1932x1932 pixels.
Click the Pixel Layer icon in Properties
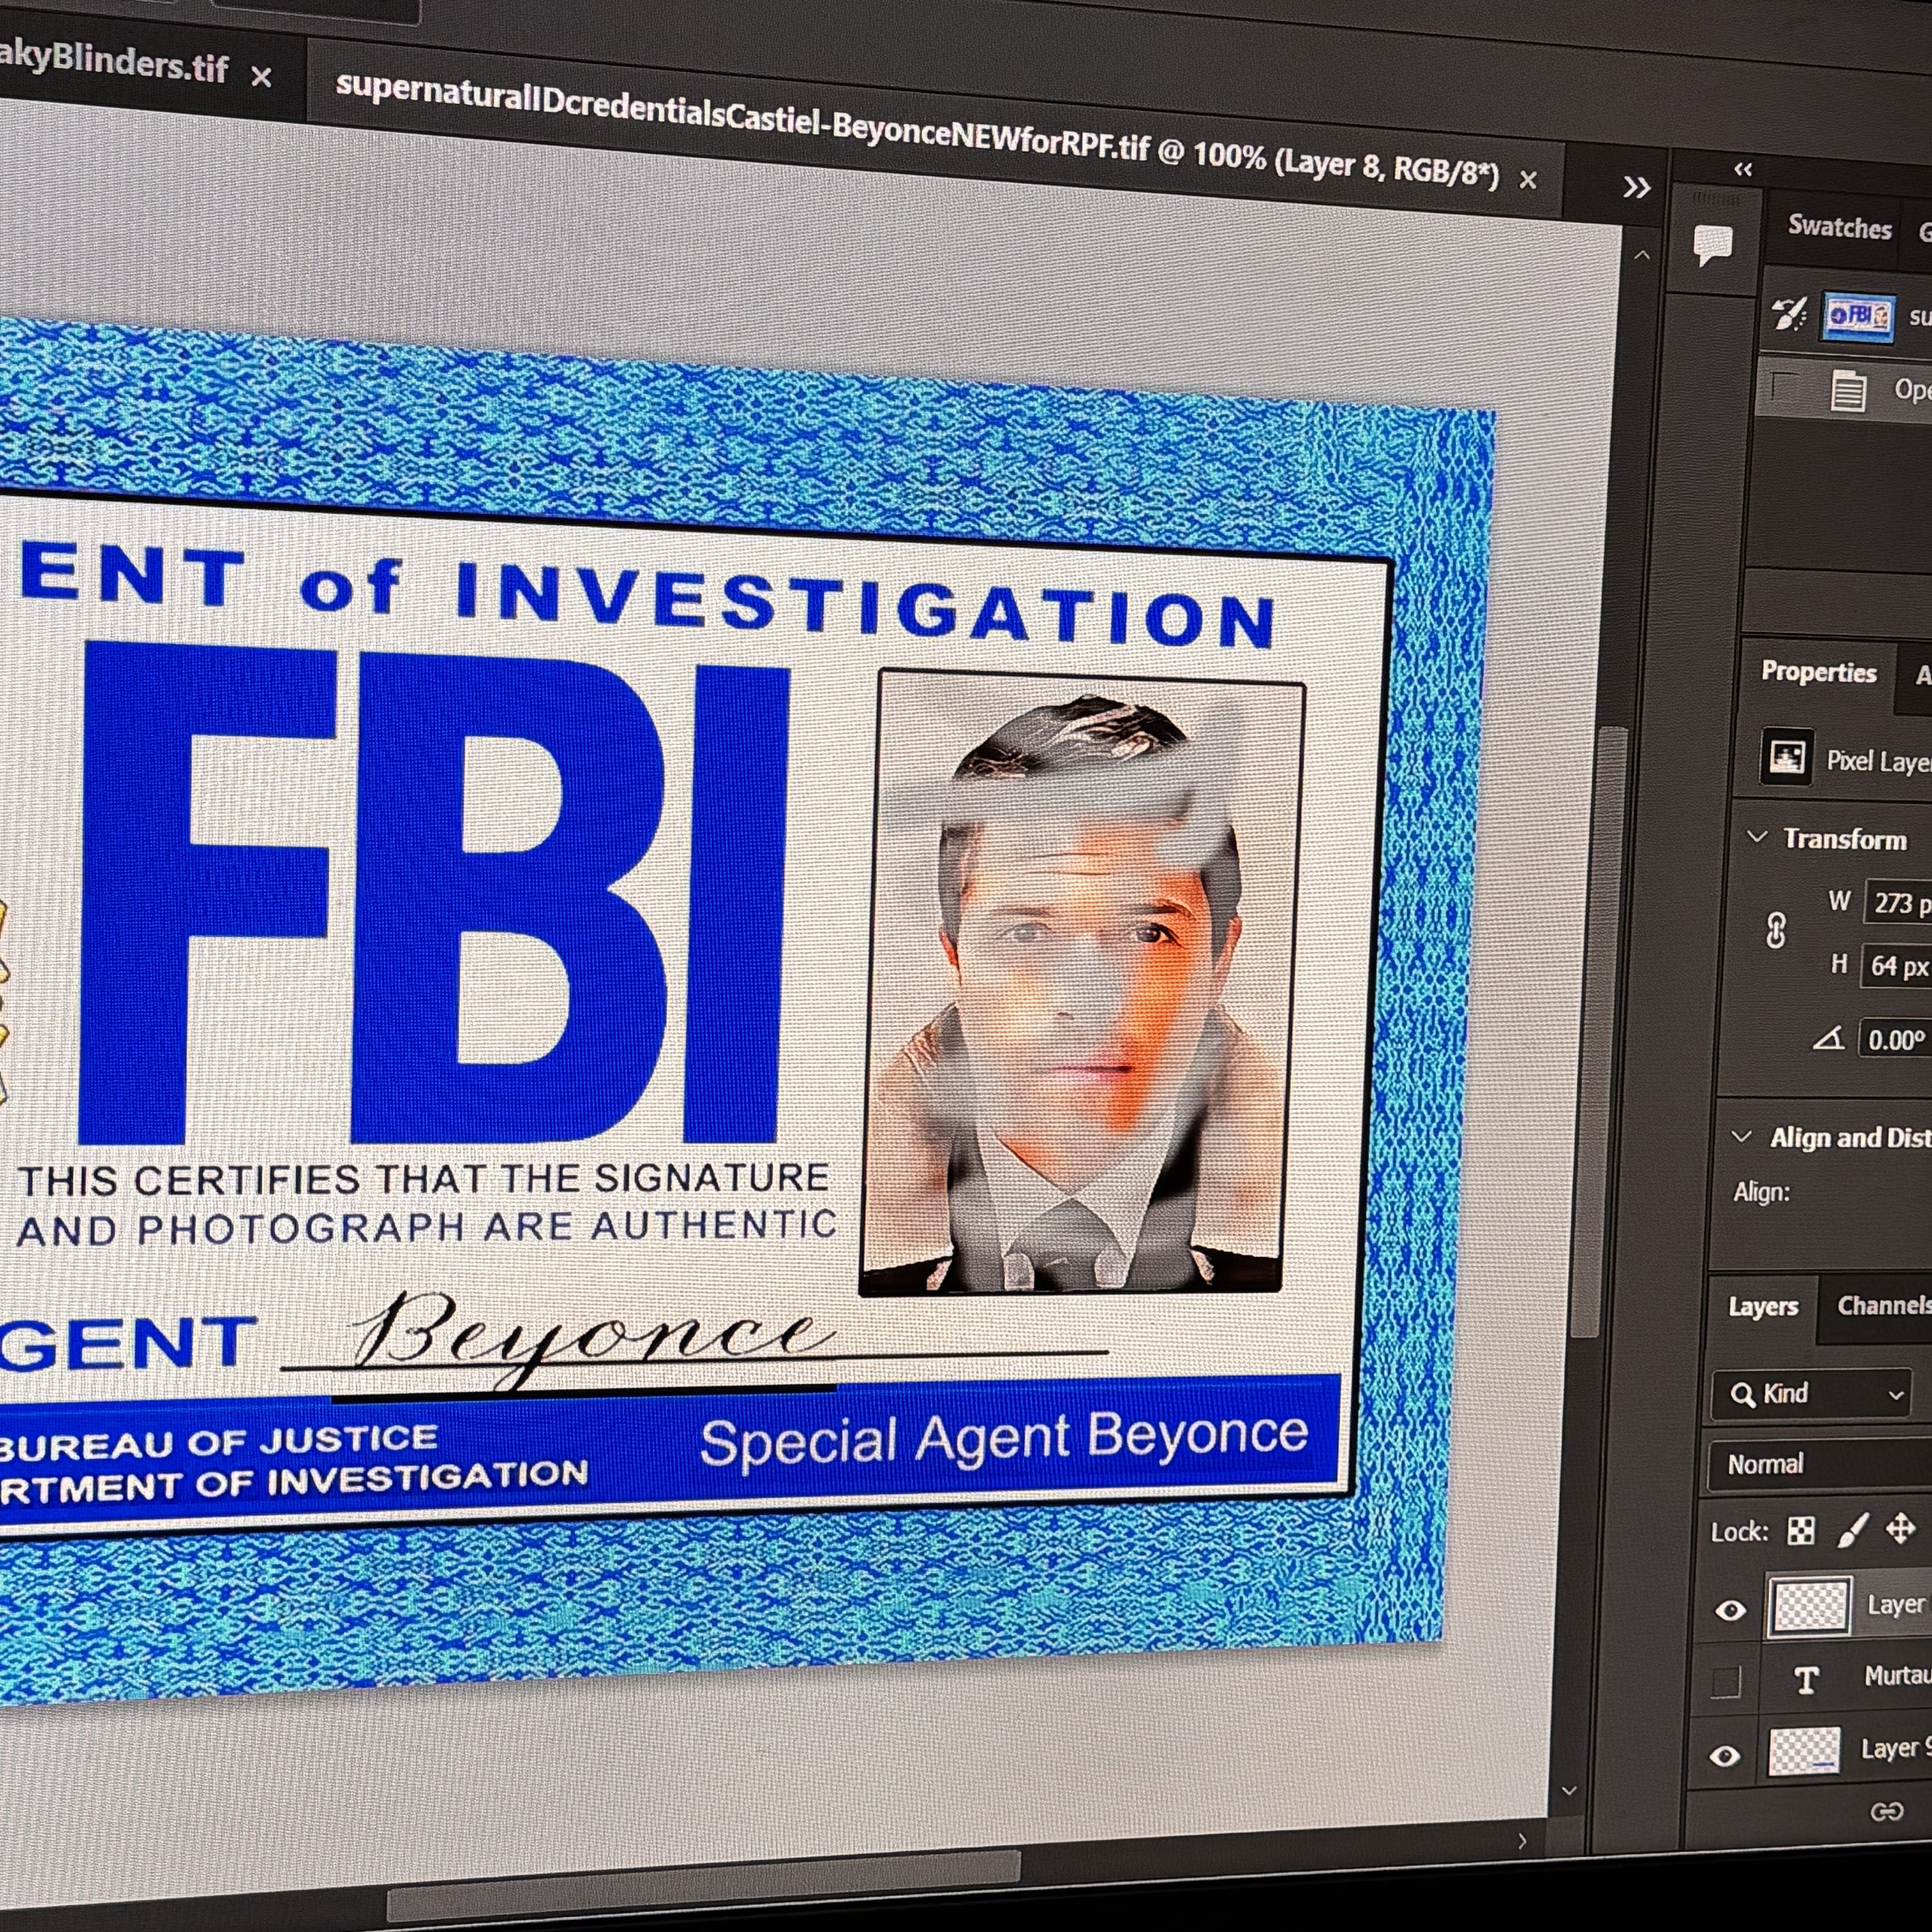1787,757
